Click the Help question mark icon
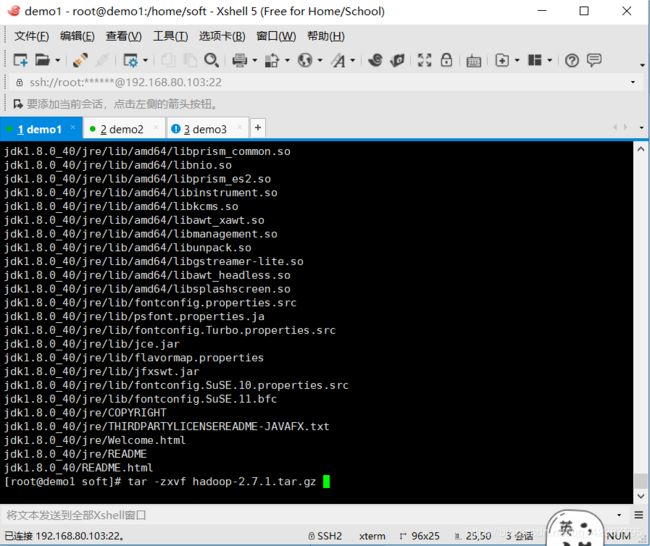The image size is (650, 546). [572, 61]
